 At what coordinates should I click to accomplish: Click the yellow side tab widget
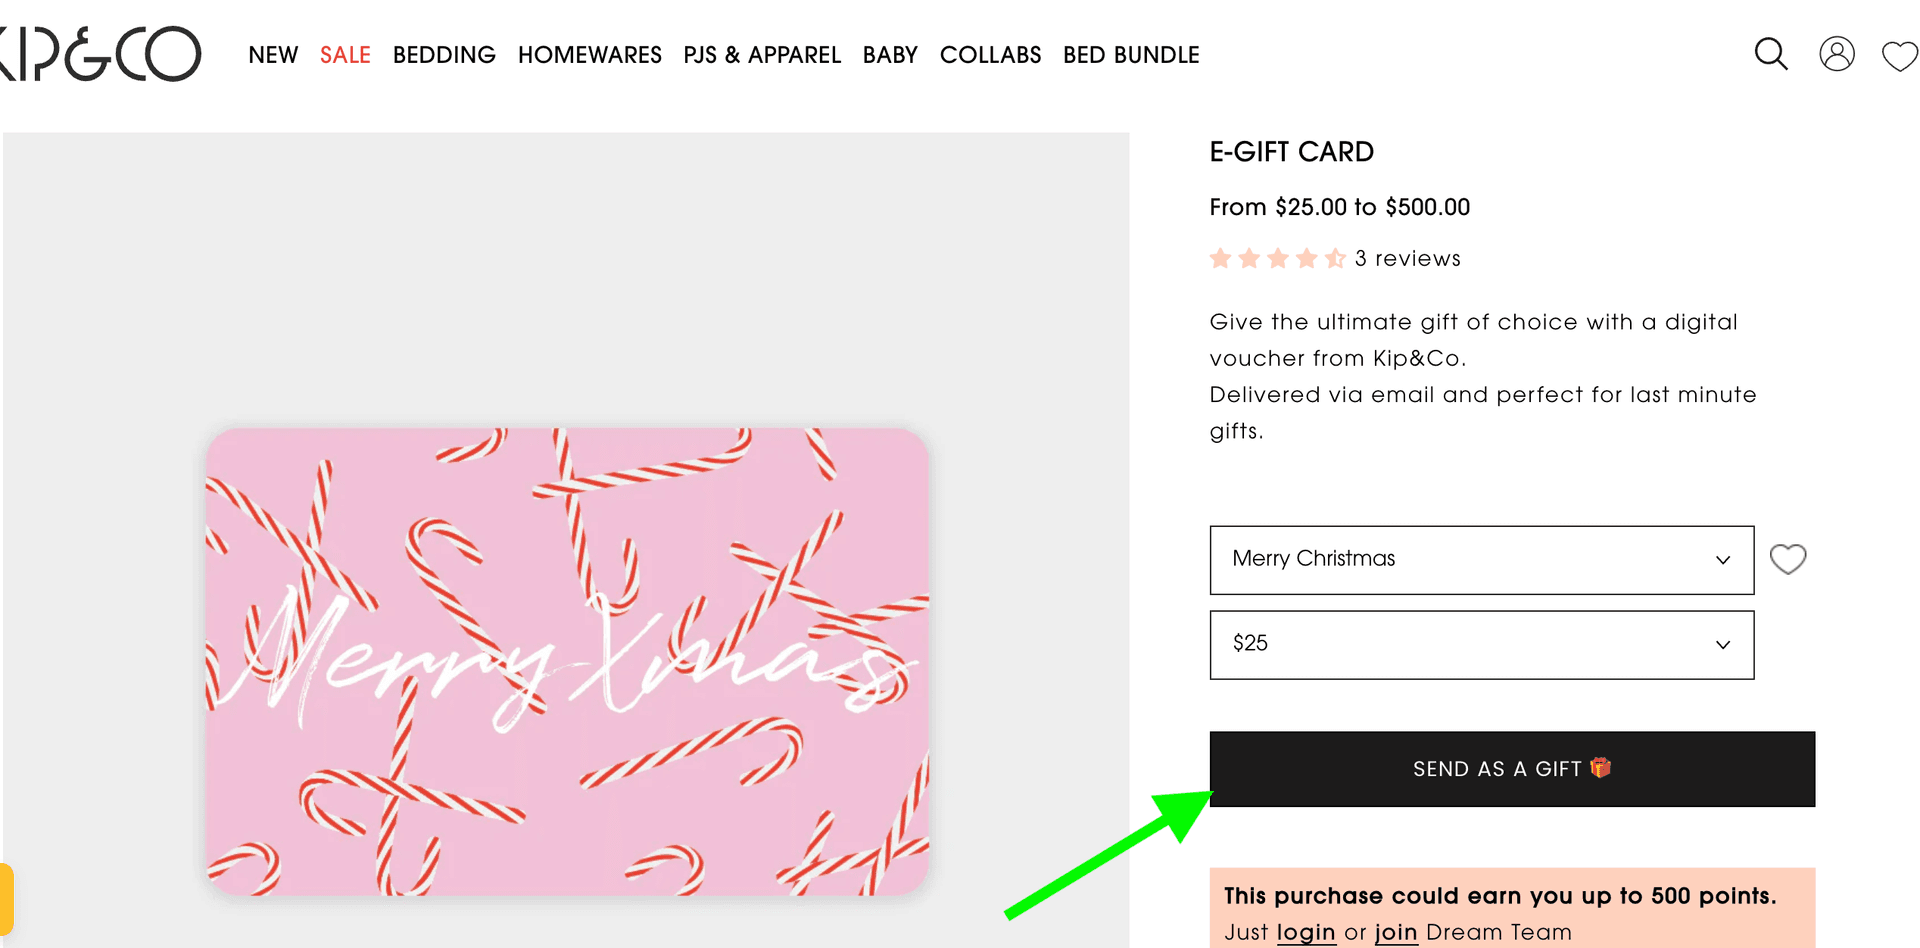point(6,898)
